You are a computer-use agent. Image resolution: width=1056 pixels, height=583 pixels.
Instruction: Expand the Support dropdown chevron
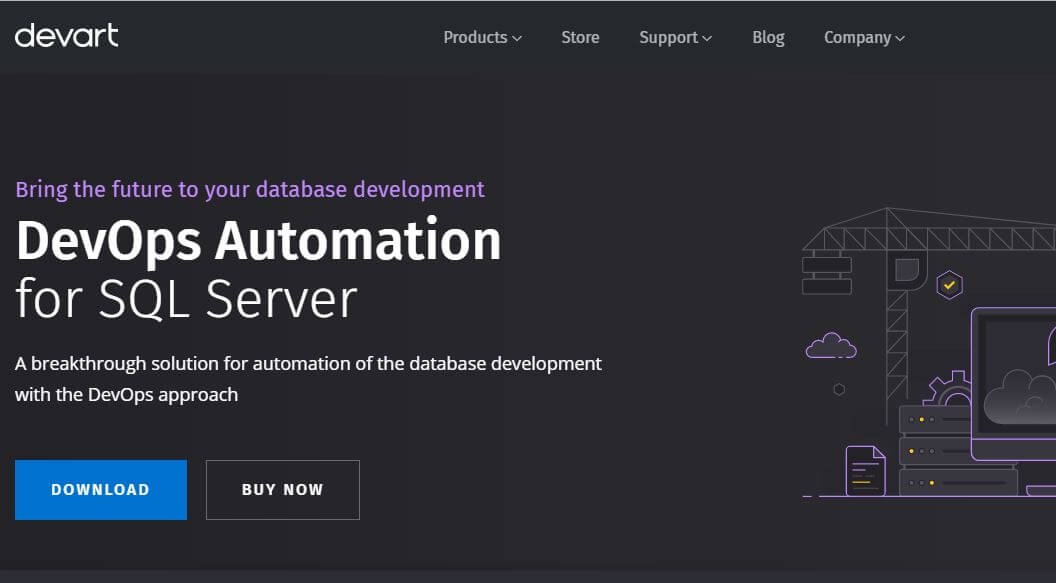pyautogui.click(x=706, y=38)
